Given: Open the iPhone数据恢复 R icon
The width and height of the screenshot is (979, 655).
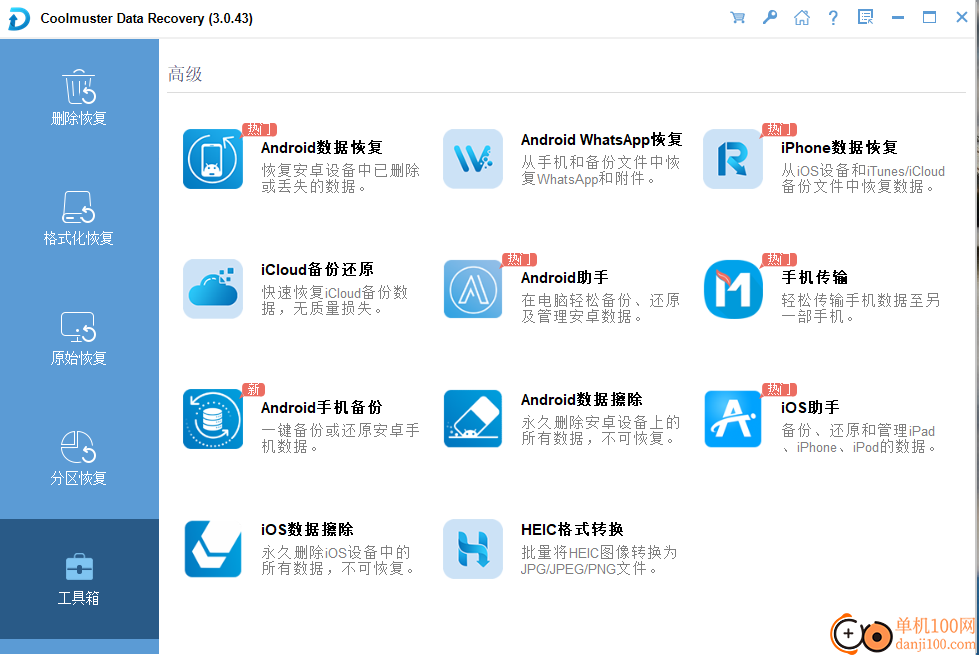Looking at the screenshot, I should click(x=732, y=159).
